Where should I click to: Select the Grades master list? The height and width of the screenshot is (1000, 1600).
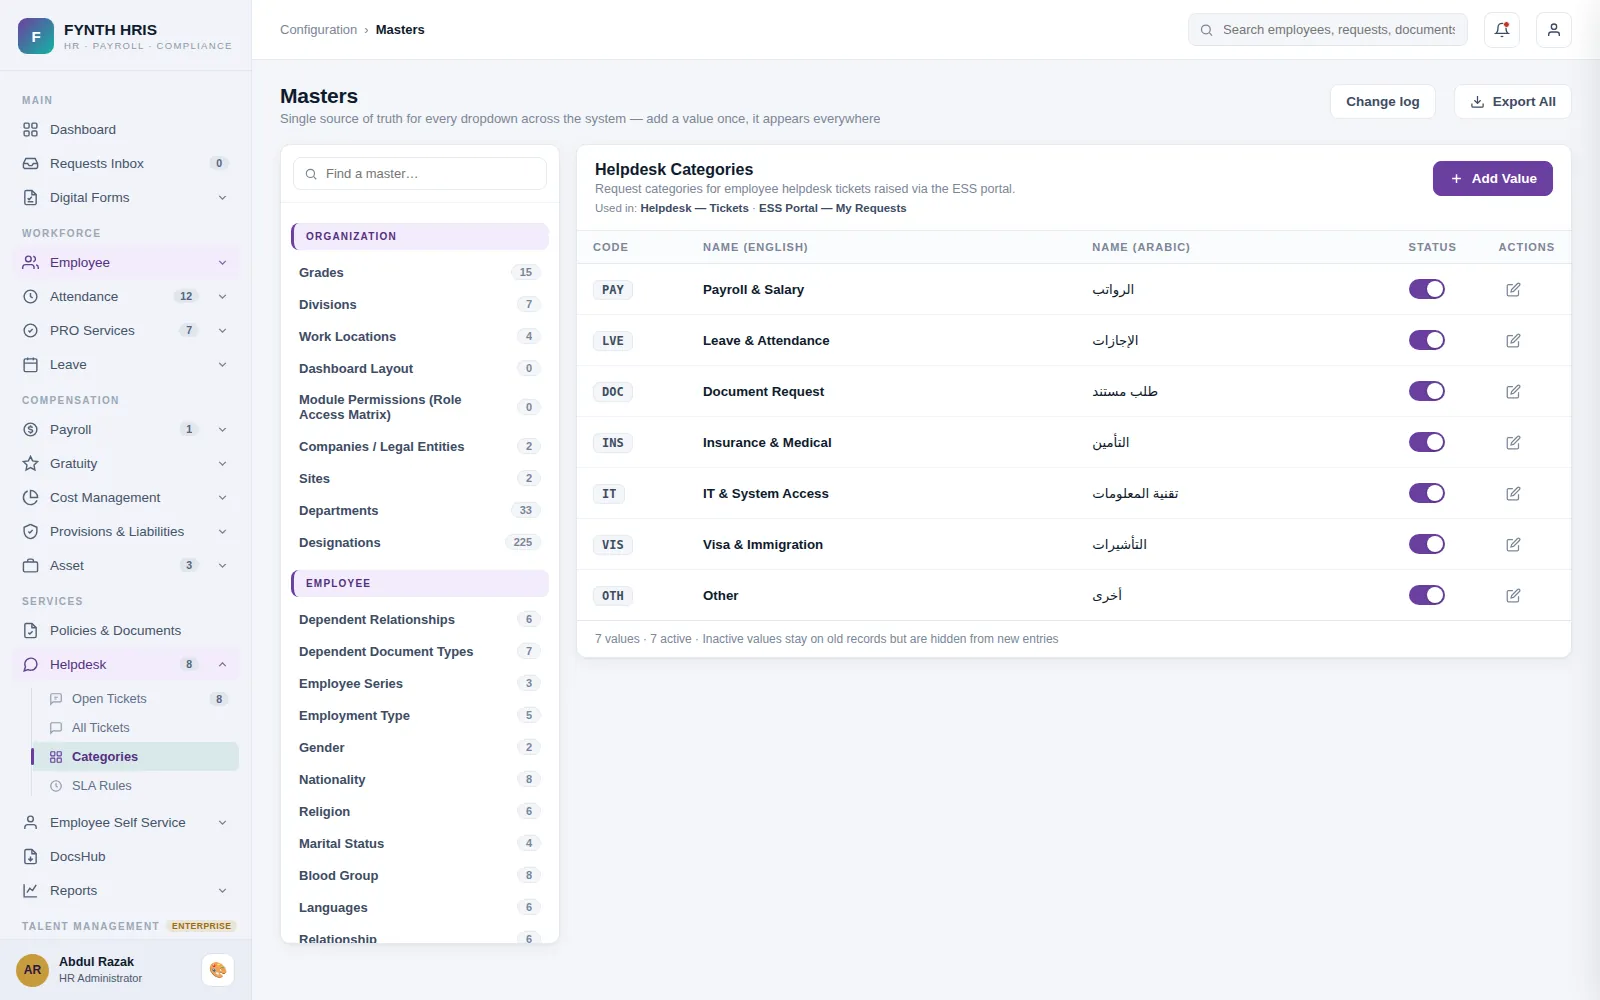419,272
